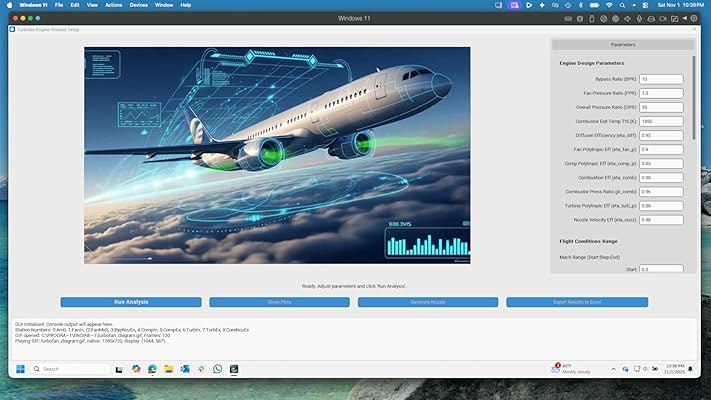This screenshot has height=400, width=711.
Task: Open the View menu in macOS menu bar
Action: click(x=92, y=5)
